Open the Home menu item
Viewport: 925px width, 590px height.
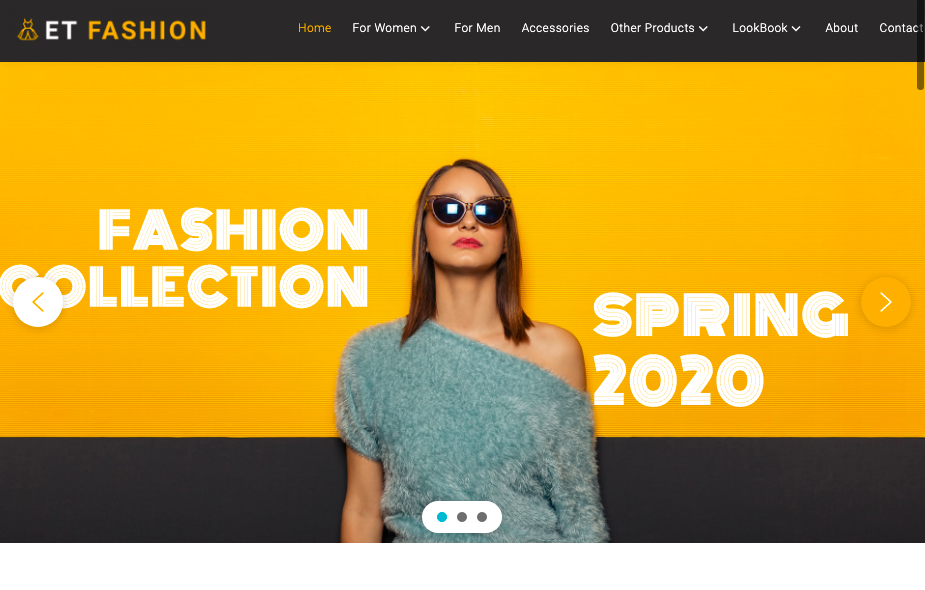point(314,28)
